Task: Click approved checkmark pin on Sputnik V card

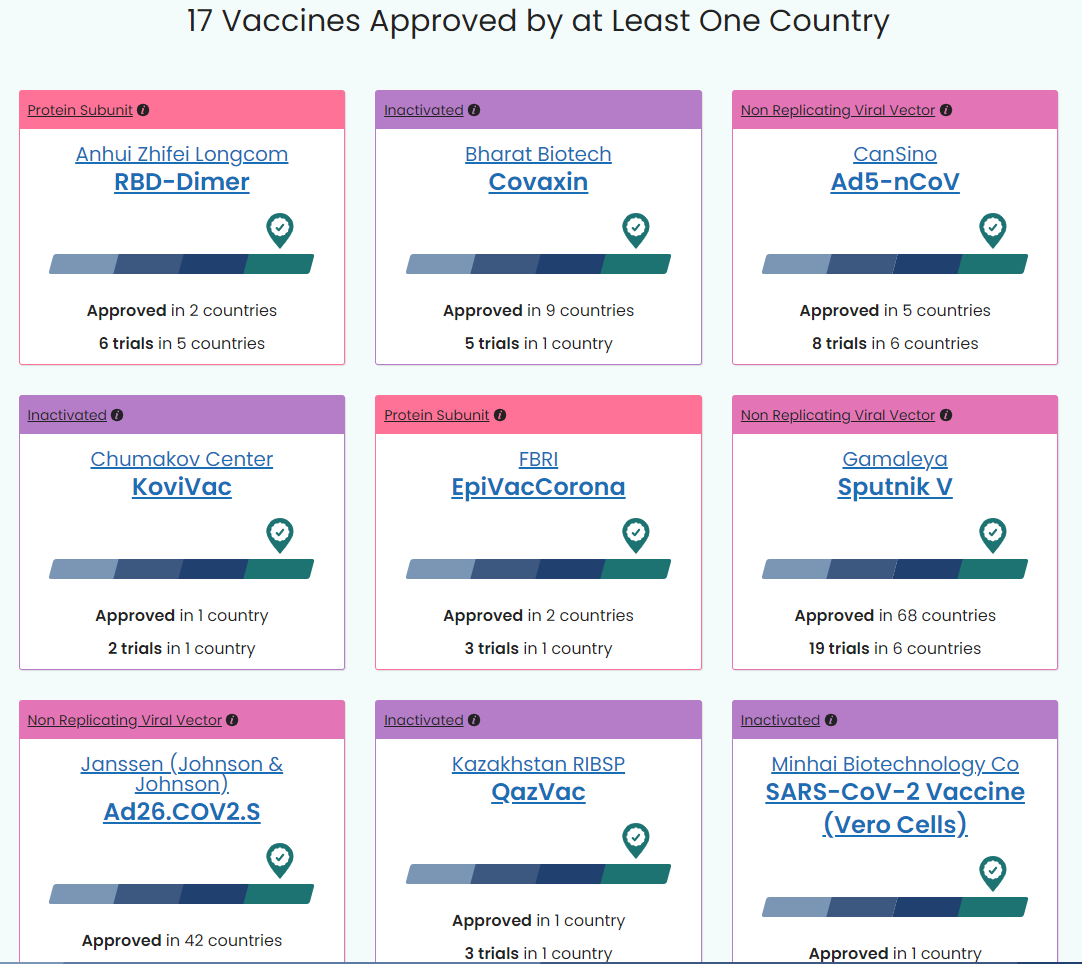Action: (992, 535)
